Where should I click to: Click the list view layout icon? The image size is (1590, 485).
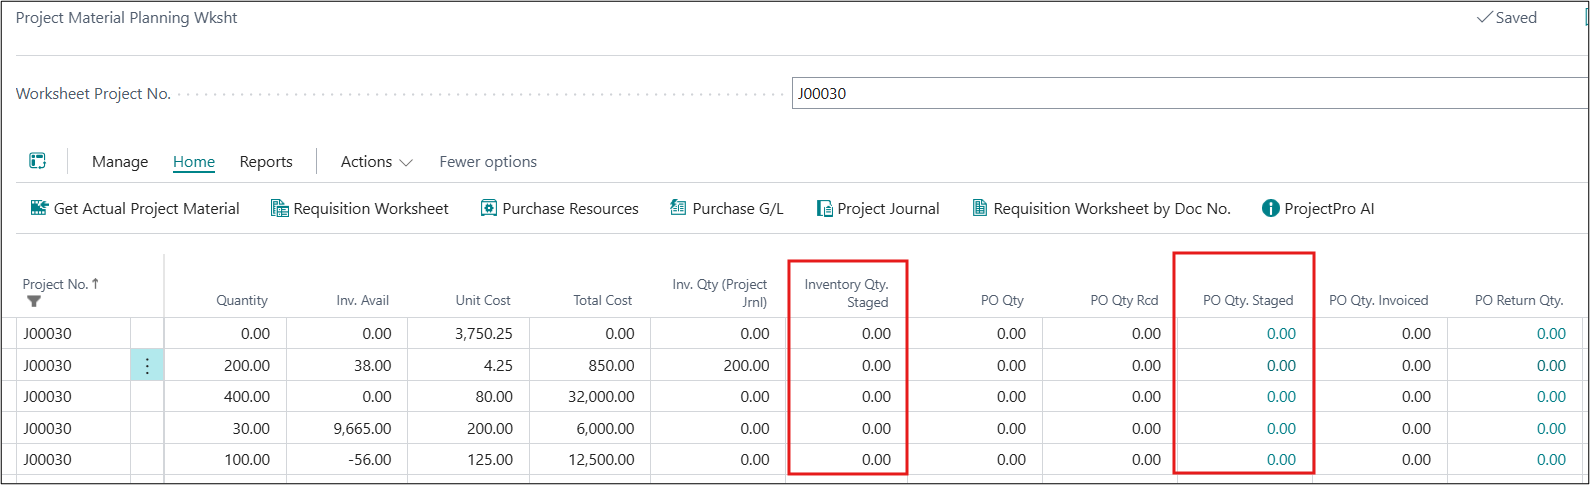tap(38, 161)
